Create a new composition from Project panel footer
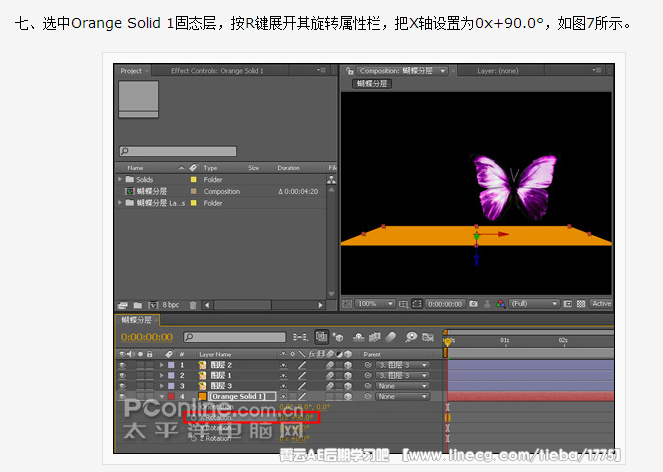663x472 pixels. point(153,305)
